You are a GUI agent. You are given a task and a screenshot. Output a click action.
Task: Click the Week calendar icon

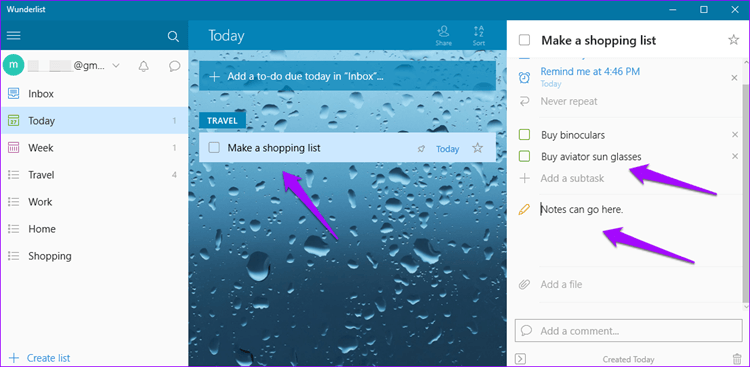coord(14,148)
